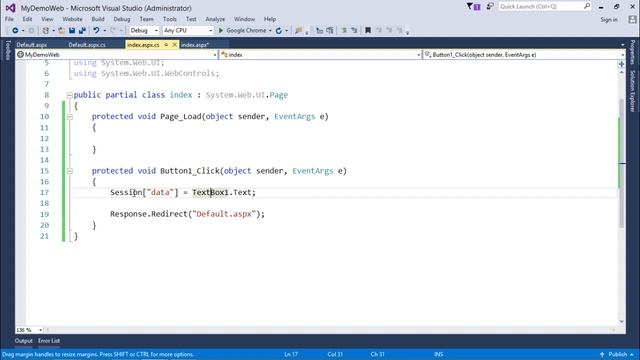
Task: Open the Google Chrome browser dropdown arrow
Action: (x=270, y=31)
